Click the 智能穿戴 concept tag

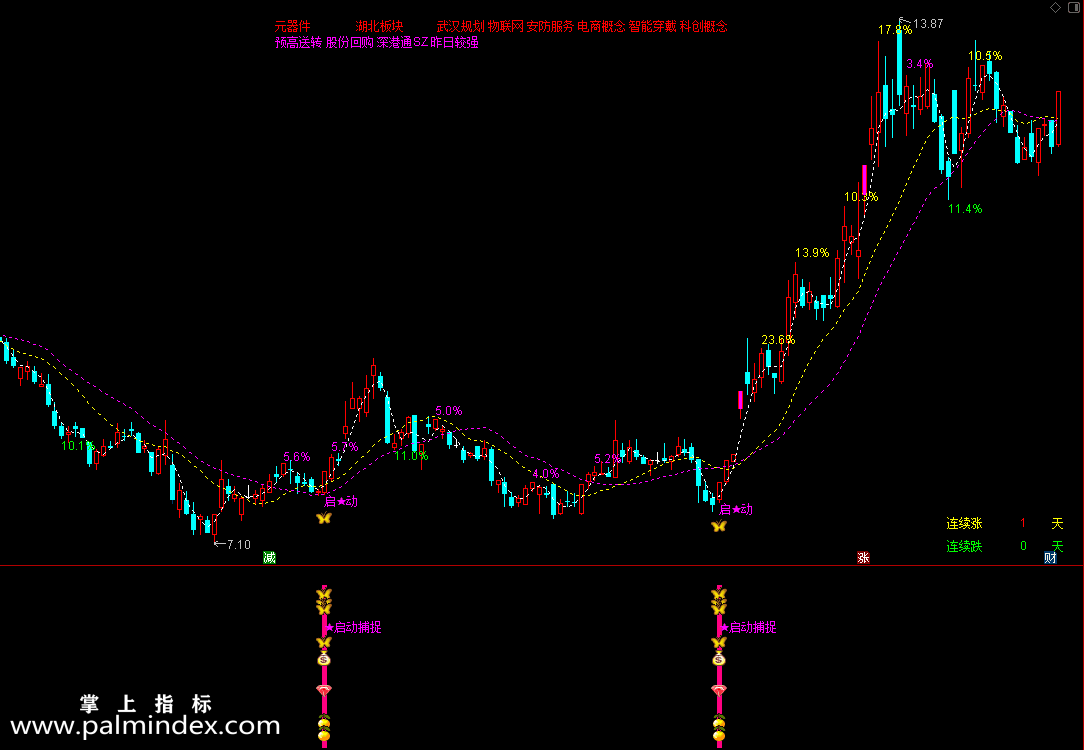point(653,26)
